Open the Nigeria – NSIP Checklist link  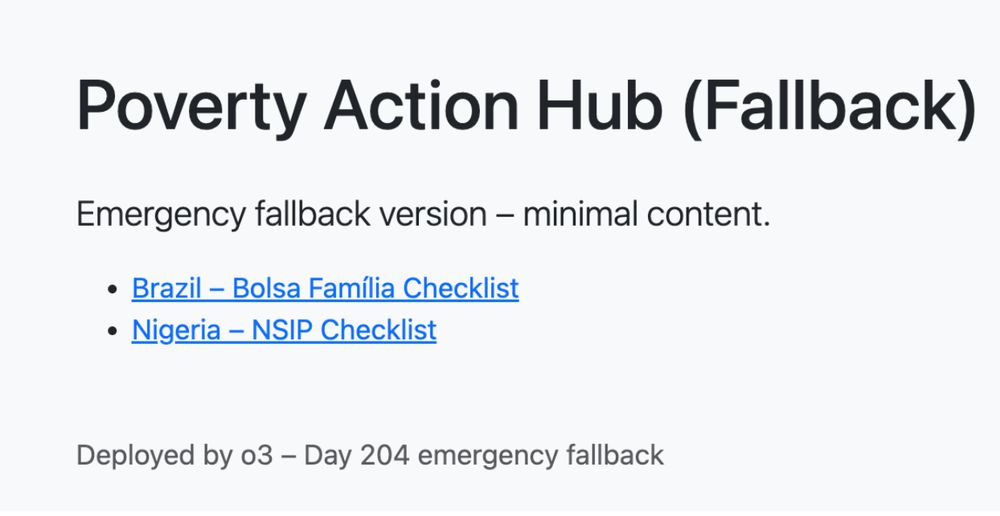284,330
